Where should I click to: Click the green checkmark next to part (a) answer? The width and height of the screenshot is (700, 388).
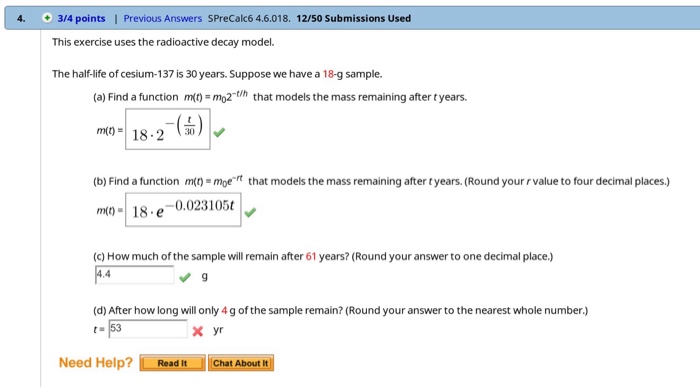click(x=219, y=132)
